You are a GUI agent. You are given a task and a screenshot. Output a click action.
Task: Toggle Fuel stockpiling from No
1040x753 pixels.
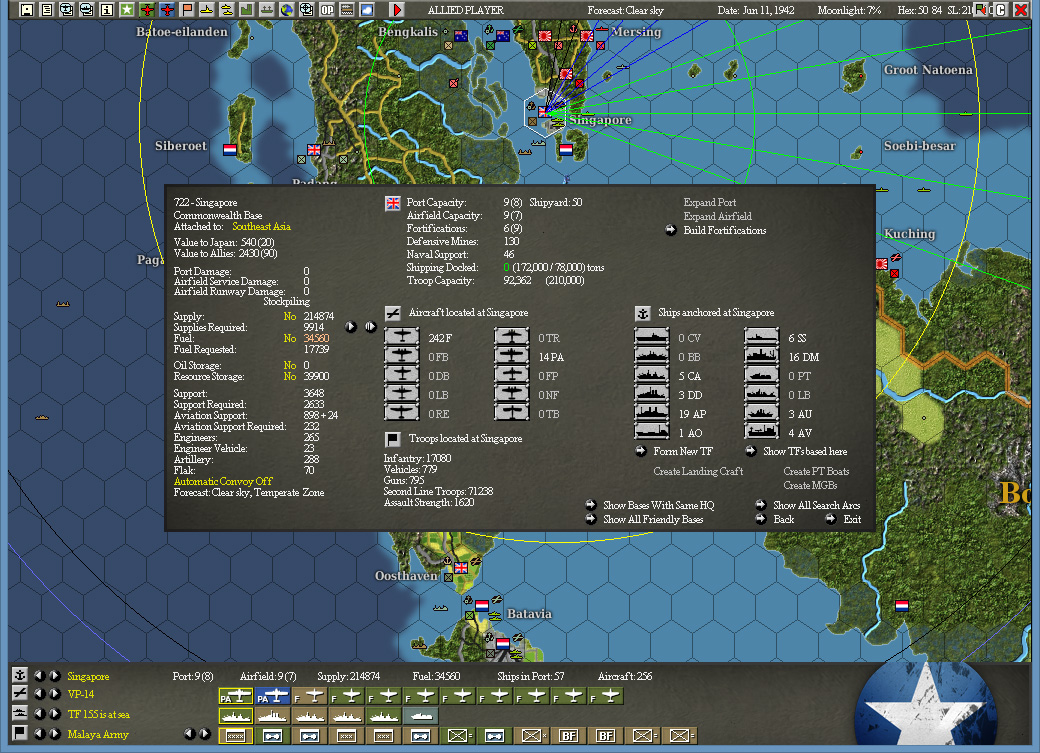point(290,338)
